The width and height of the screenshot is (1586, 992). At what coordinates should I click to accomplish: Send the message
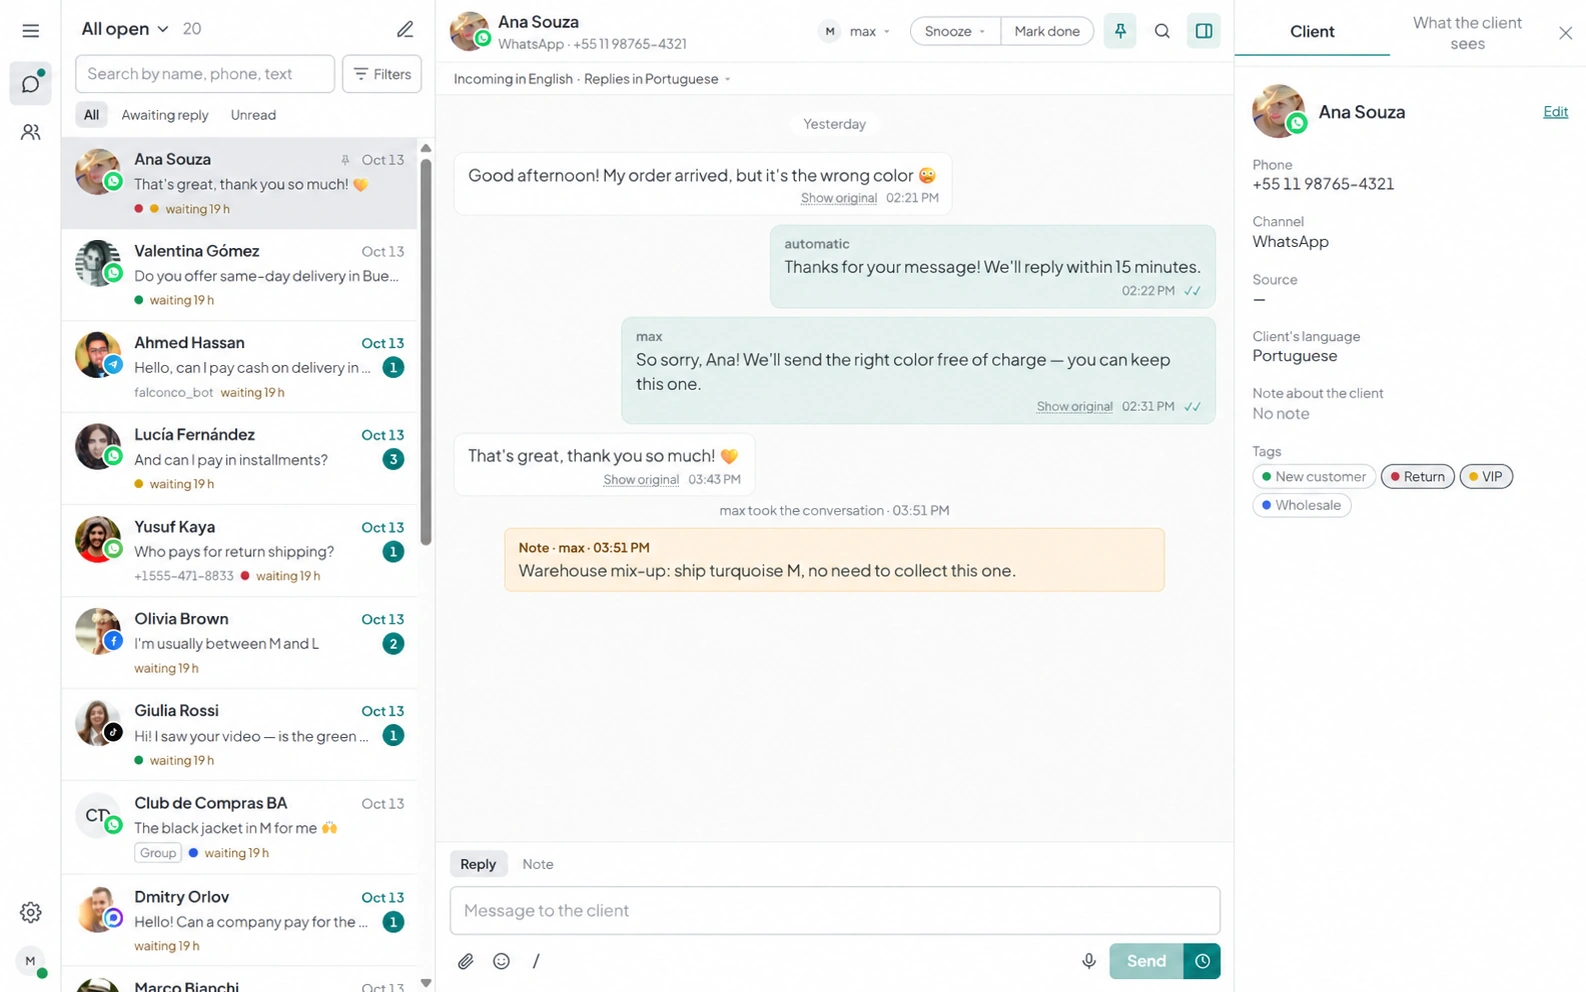1146,961
